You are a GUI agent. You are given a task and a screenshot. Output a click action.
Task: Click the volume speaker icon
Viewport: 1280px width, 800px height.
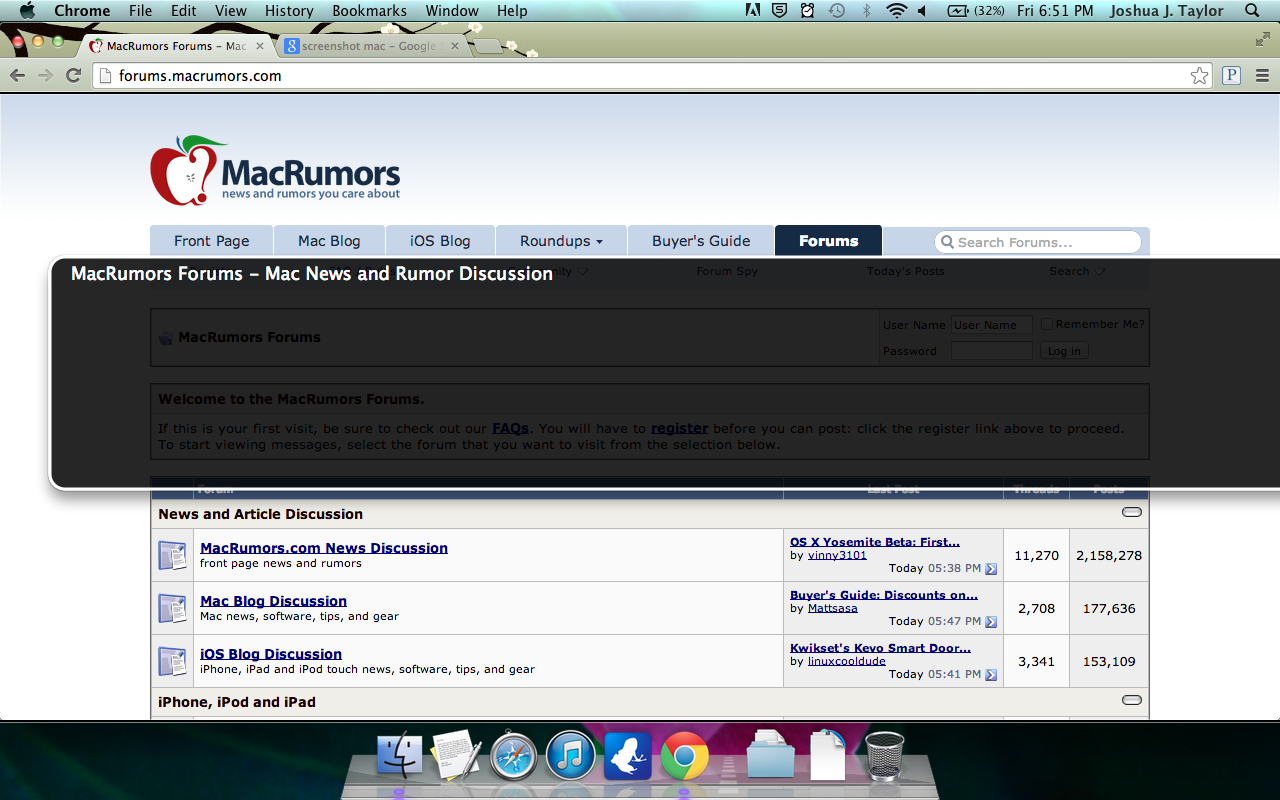coord(922,10)
